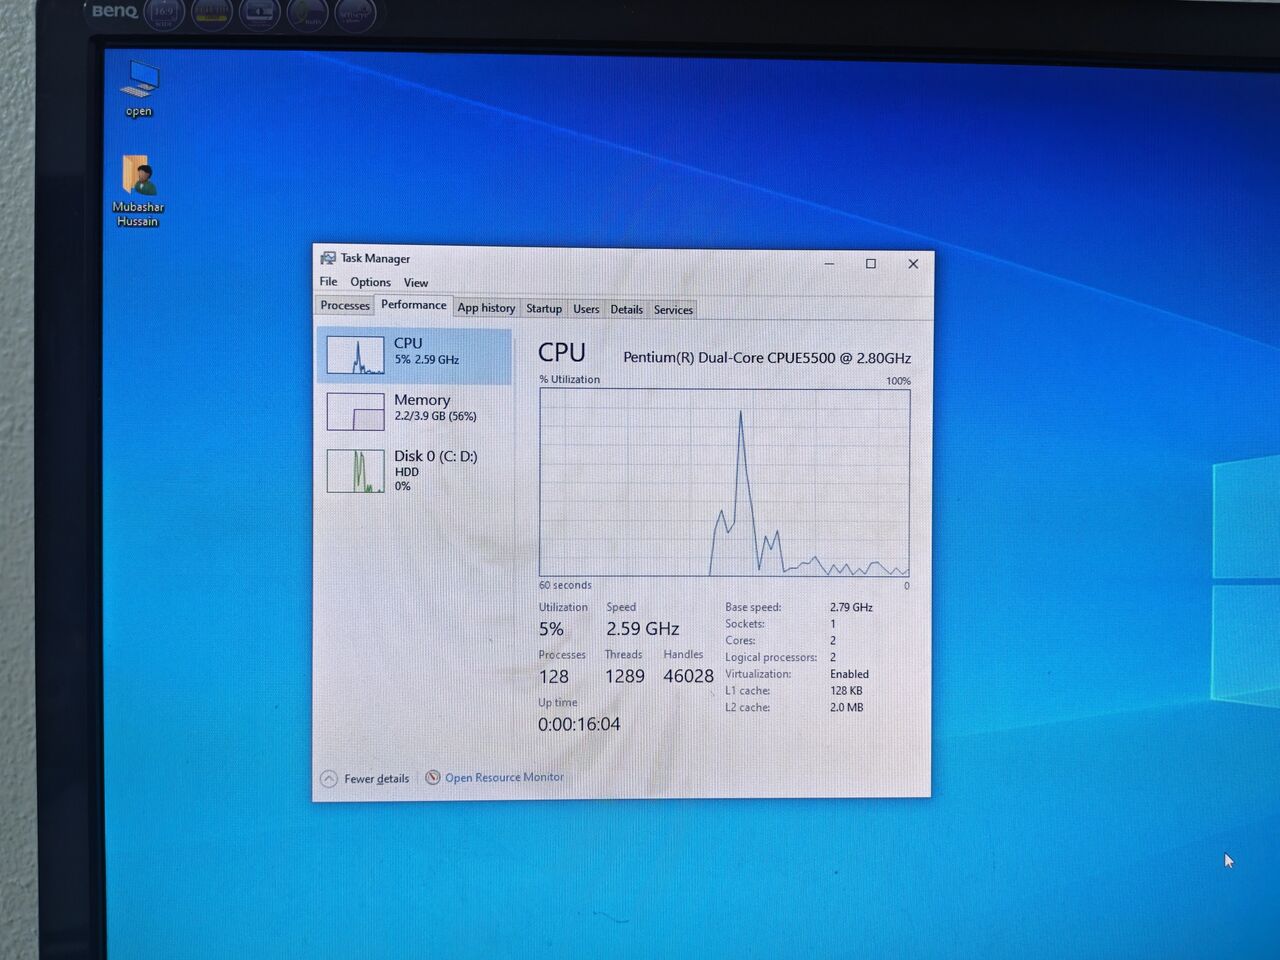Image resolution: width=1280 pixels, height=960 pixels.
Task: Click the 5% utilization value
Action: pos(551,629)
